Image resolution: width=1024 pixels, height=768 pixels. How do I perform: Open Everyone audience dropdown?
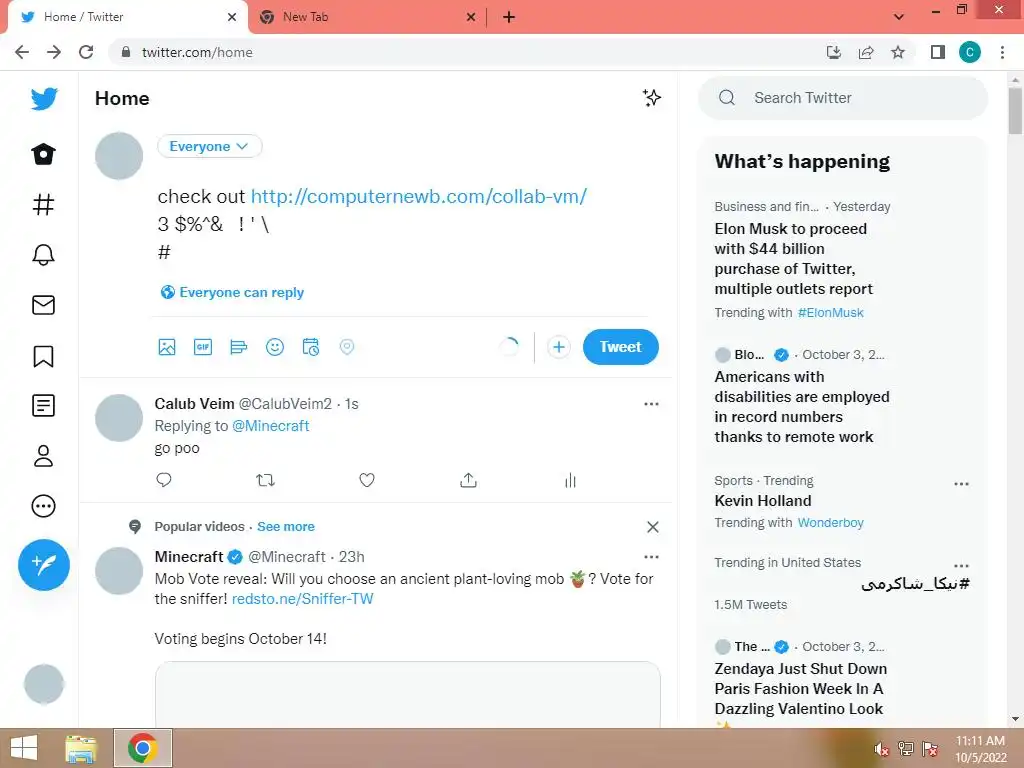(x=209, y=146)
